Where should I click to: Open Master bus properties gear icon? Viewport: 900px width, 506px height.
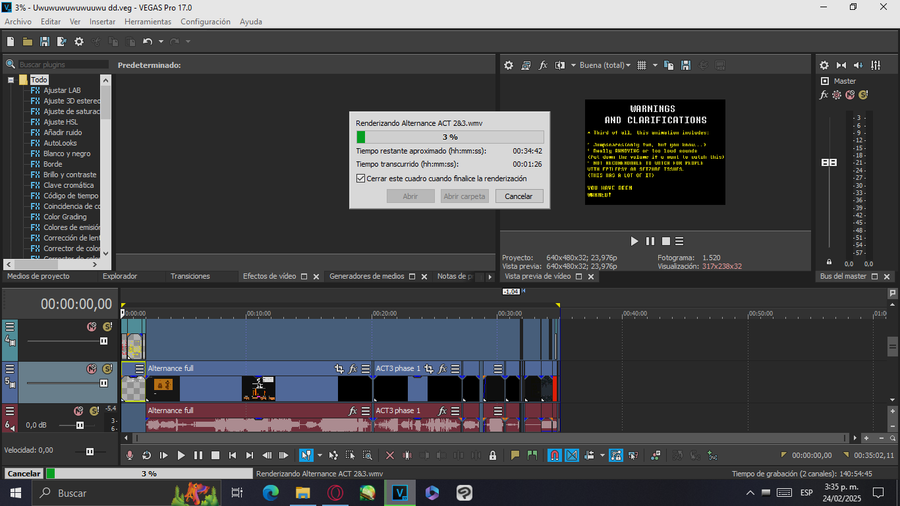pyautogui.click(x=824, y=65)
